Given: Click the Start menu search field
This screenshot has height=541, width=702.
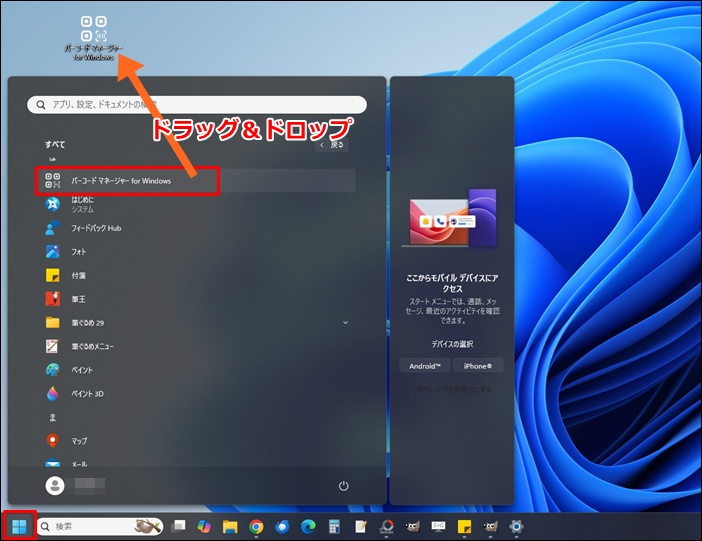Looking at the screenshot, I should (x=197, y=105).
